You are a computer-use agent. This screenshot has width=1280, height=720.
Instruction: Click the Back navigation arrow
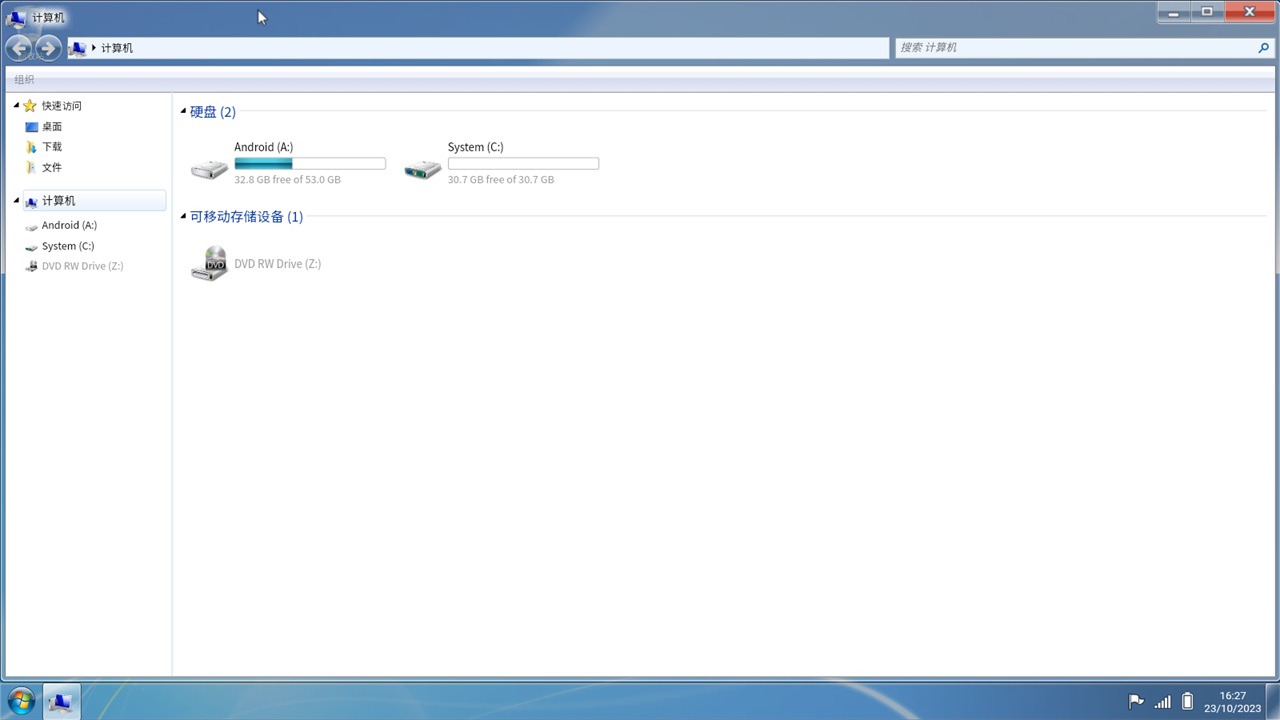pos(19,48)
